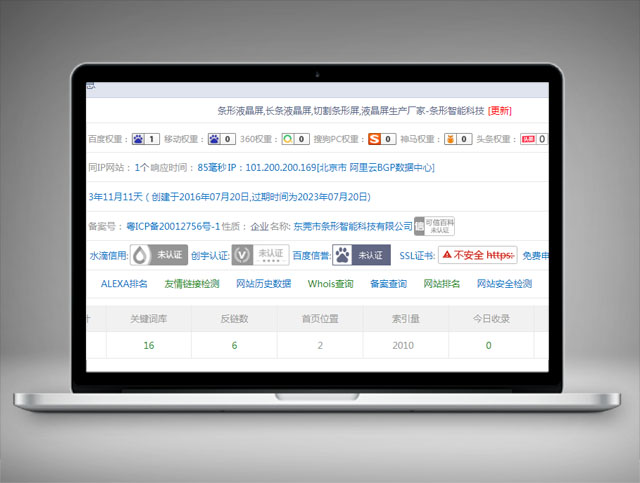Click the 索引量 column header
Viewport: 640px width, 483px height.
click(406, 319)
